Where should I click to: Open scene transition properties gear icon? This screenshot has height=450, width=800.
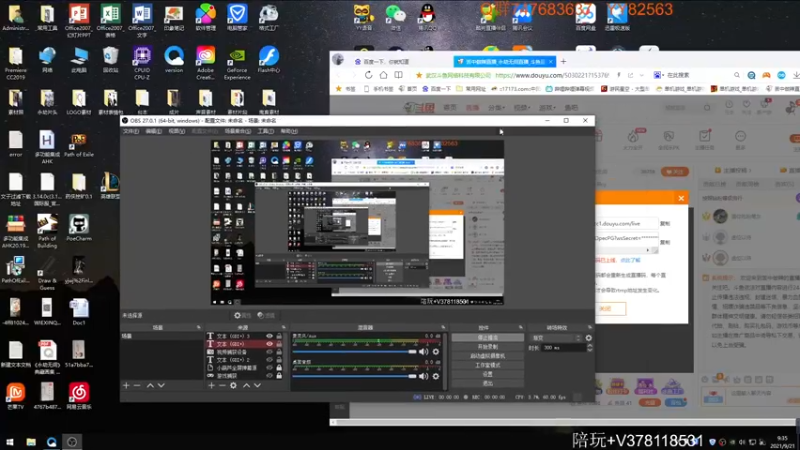pyautogui.click(x=589, y=338)
